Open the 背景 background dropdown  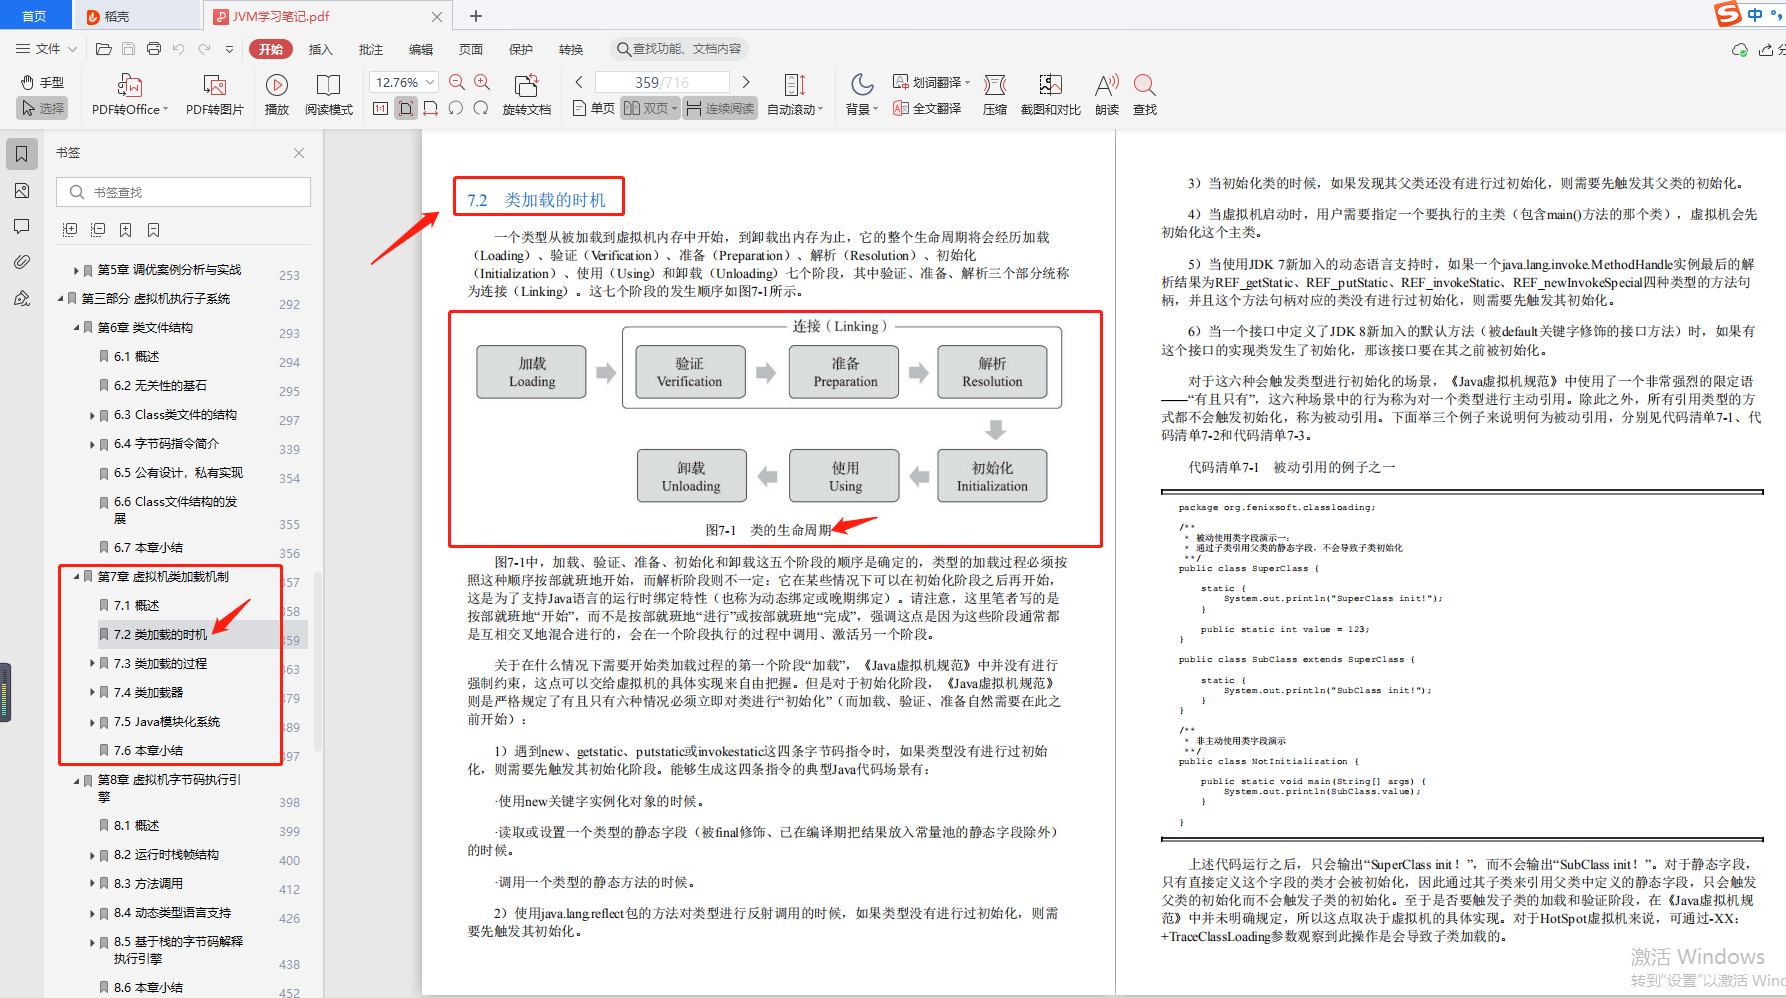tap(862, 95)
